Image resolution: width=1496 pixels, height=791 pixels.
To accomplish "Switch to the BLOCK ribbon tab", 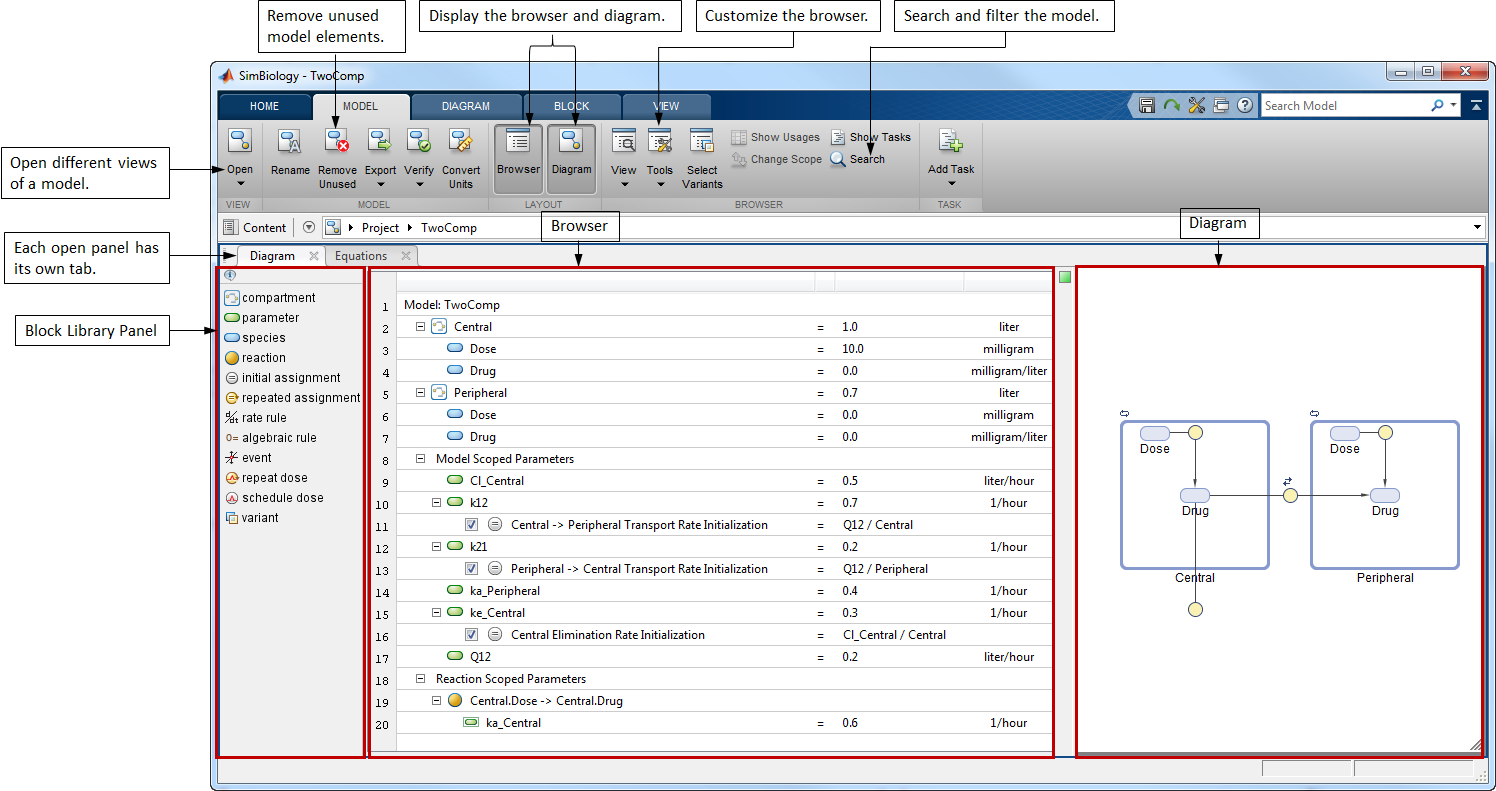I will (572, 106).
